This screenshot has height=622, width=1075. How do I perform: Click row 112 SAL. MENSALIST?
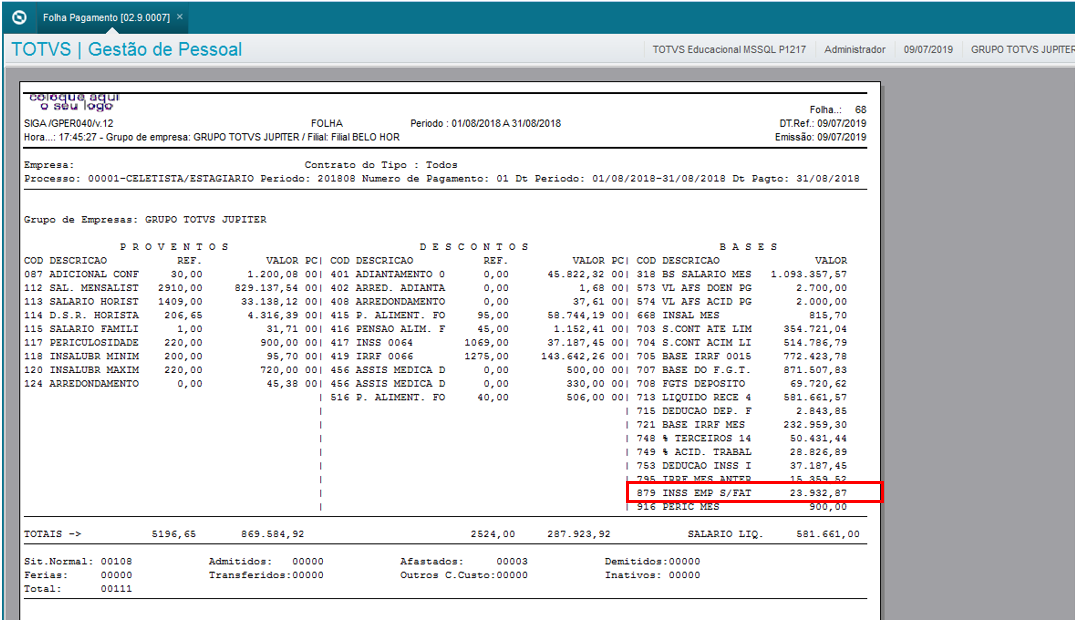click(x=172, y=288)
